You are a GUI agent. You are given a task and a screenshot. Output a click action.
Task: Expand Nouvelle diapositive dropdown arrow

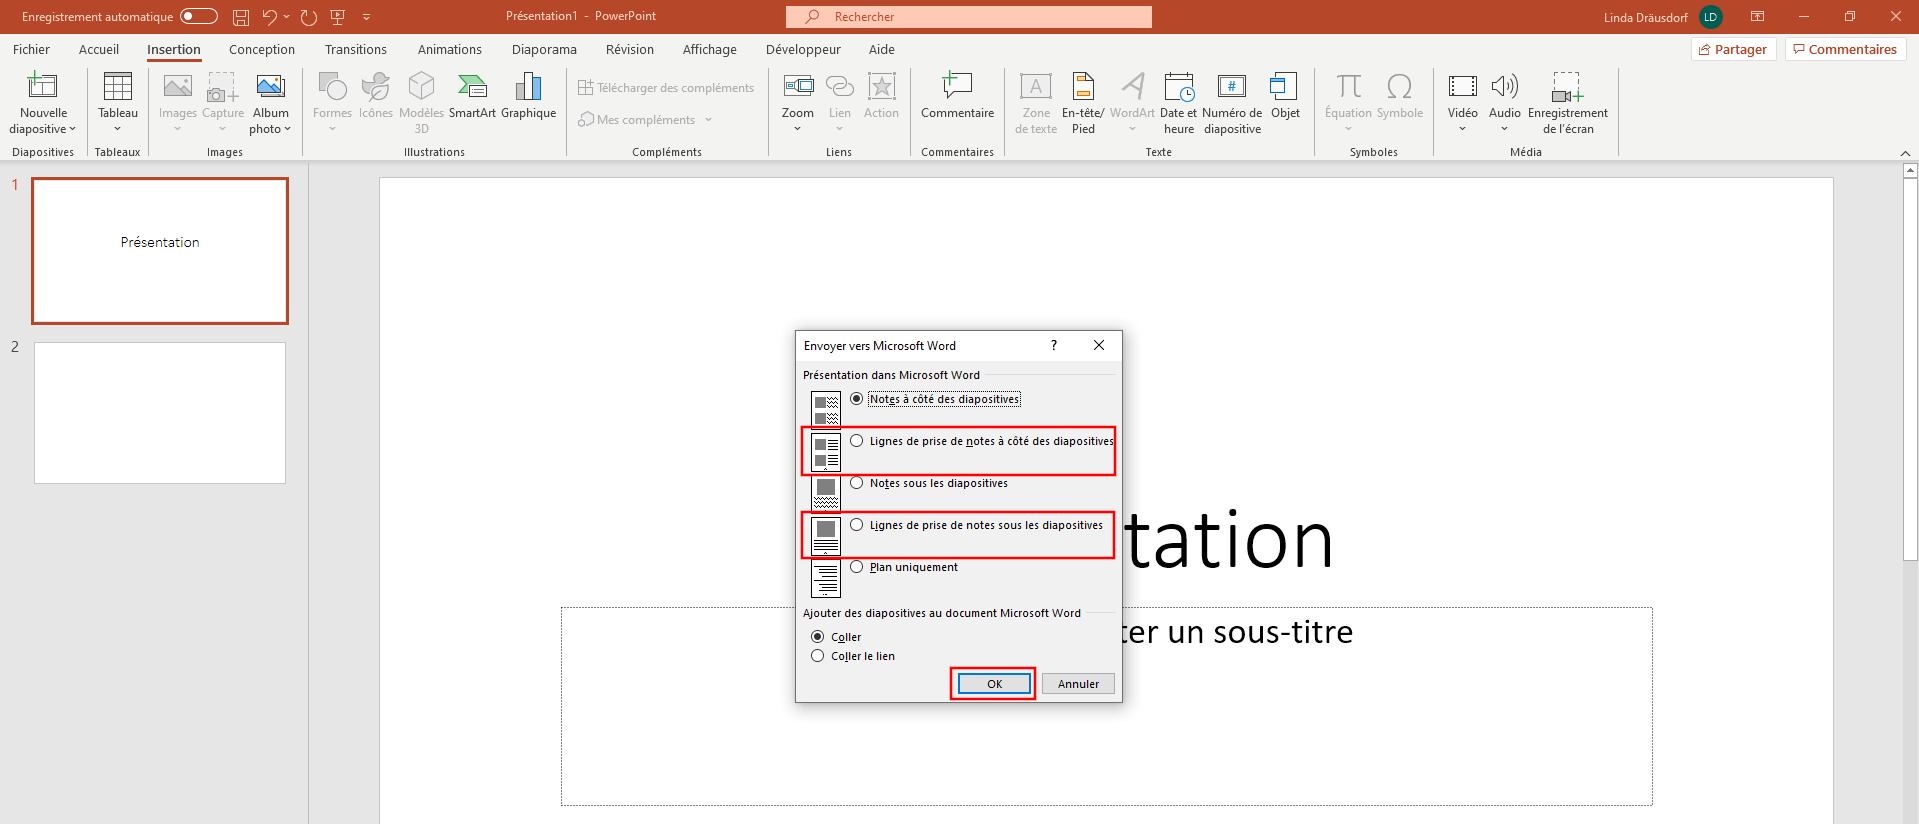(x=72, y=129)
